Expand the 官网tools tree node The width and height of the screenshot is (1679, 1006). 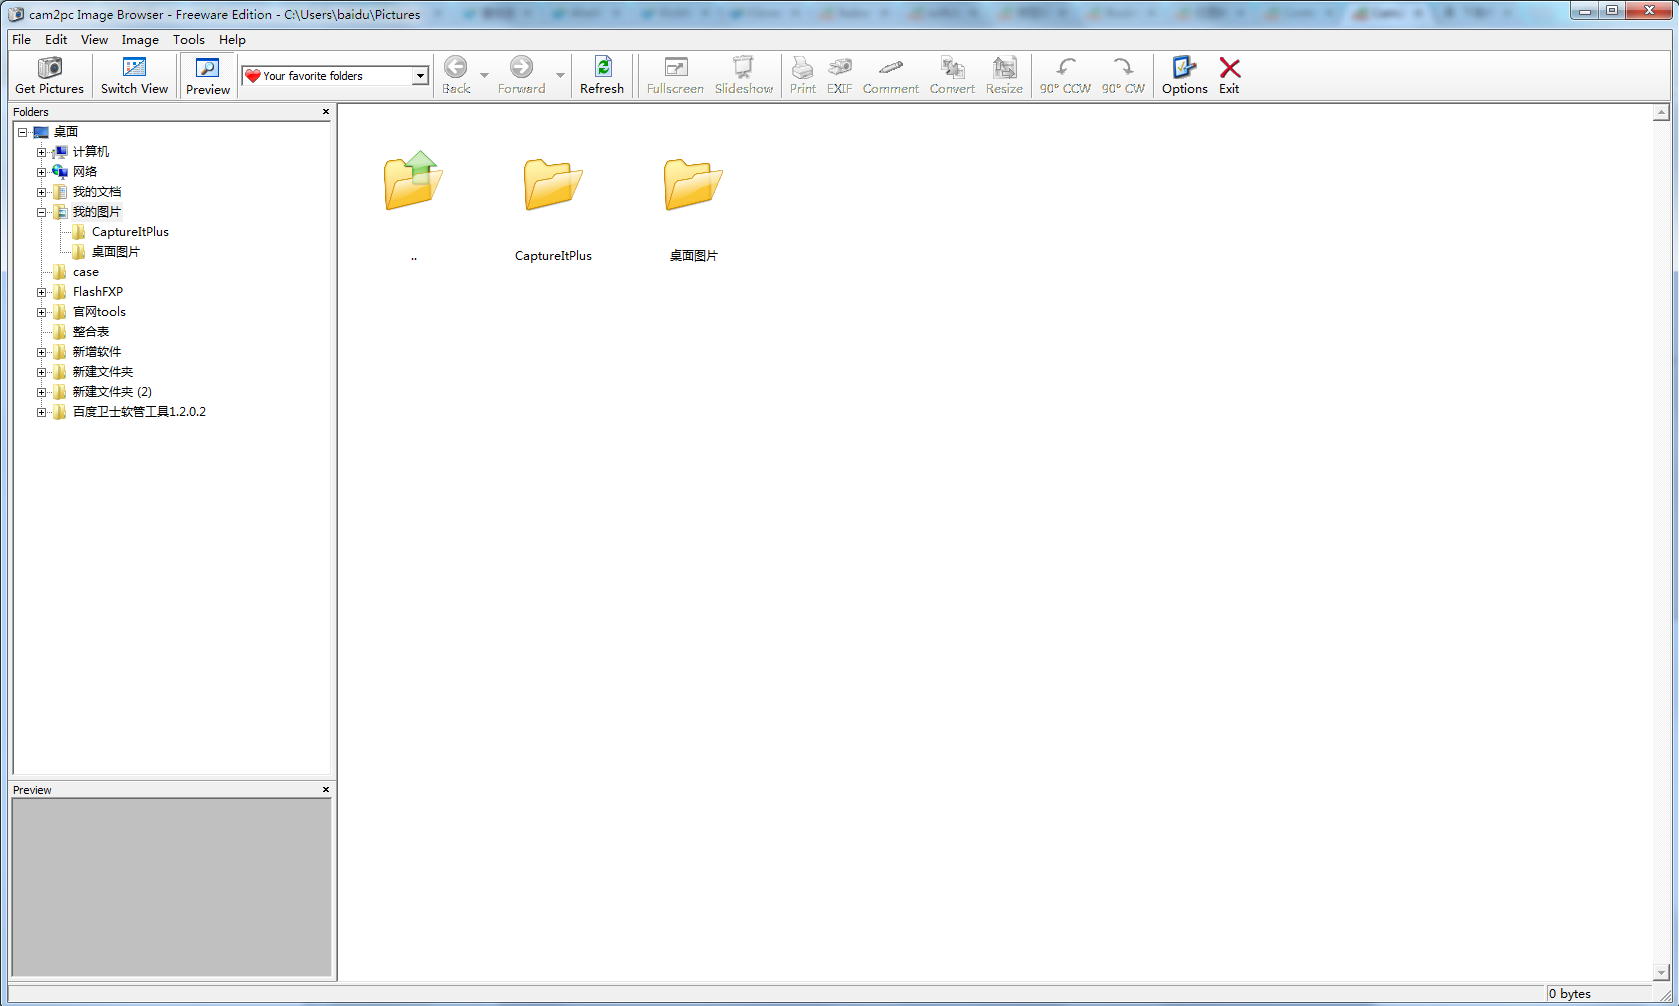tap(41, 312)
